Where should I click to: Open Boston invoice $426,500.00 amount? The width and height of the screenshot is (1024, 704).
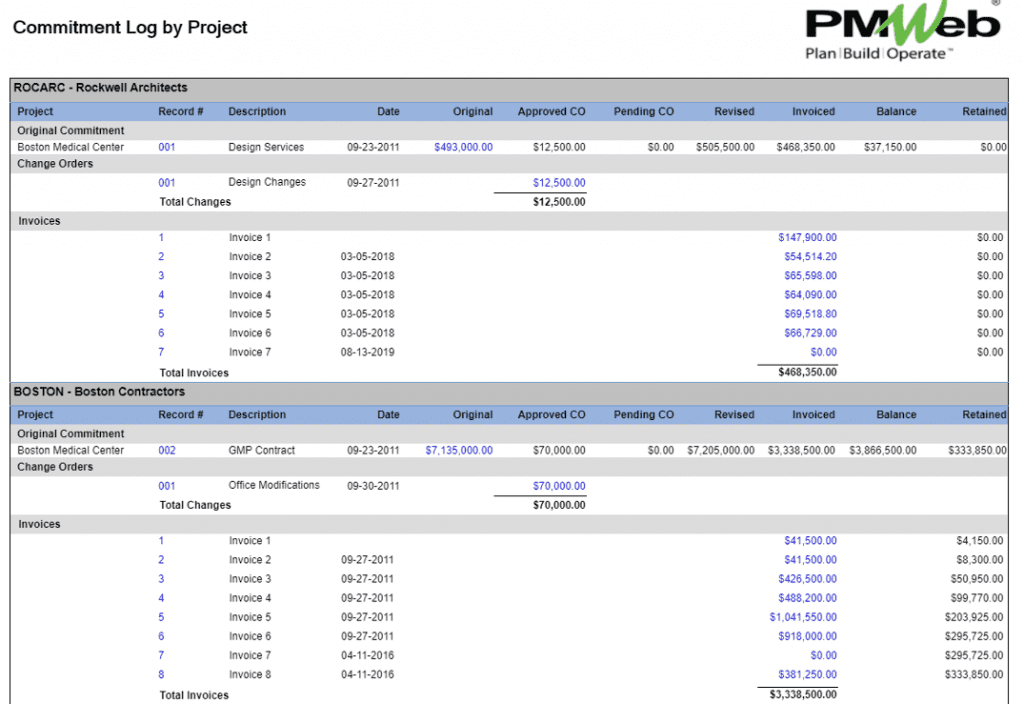pos(807,579)
